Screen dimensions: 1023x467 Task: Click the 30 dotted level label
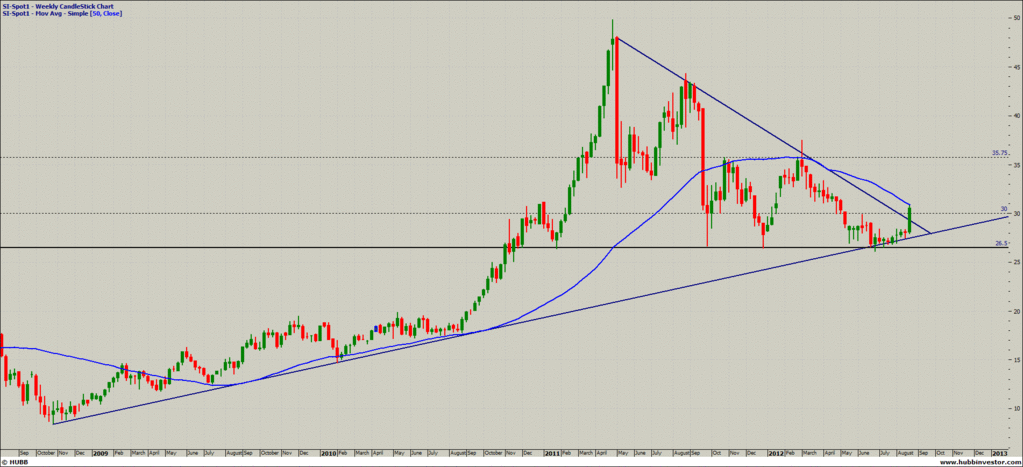1003,209
